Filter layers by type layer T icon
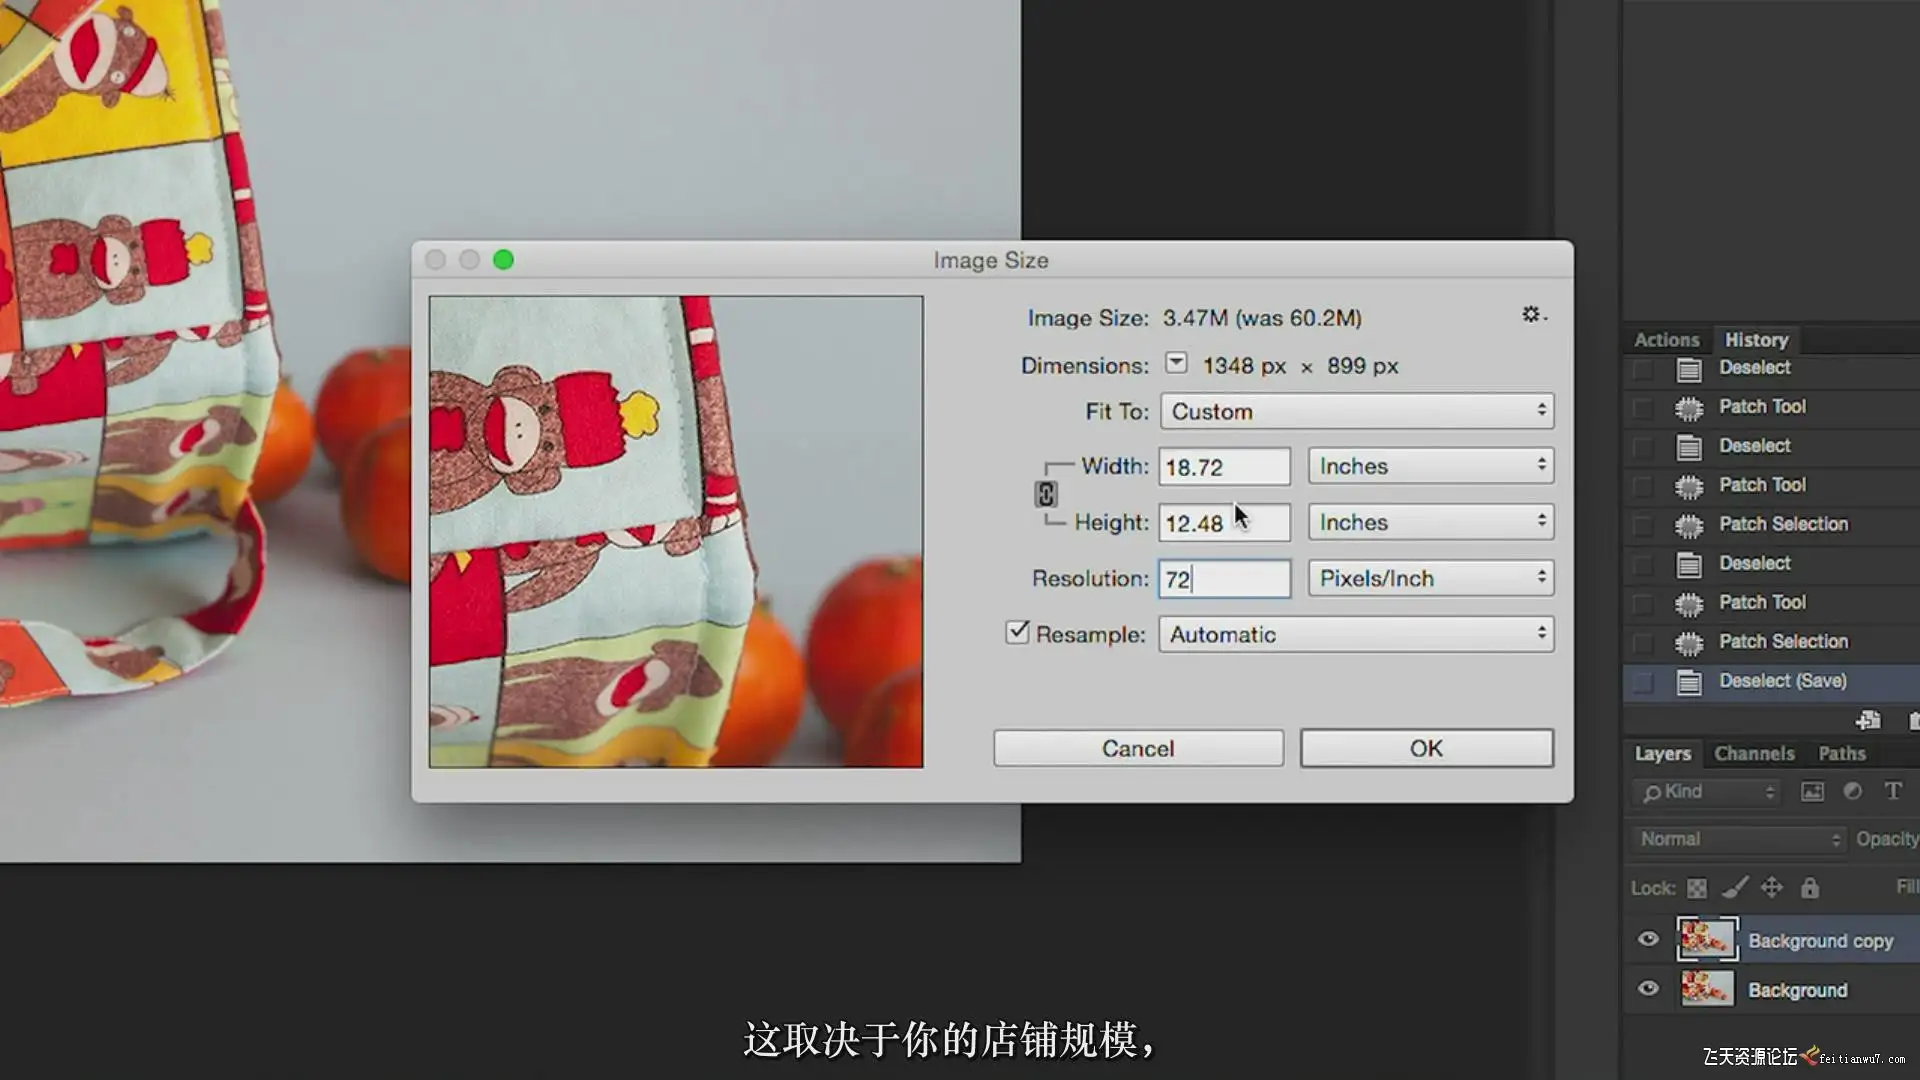The width and height of the screenshot is (1920, 1080). click(x=1893, y=791)
